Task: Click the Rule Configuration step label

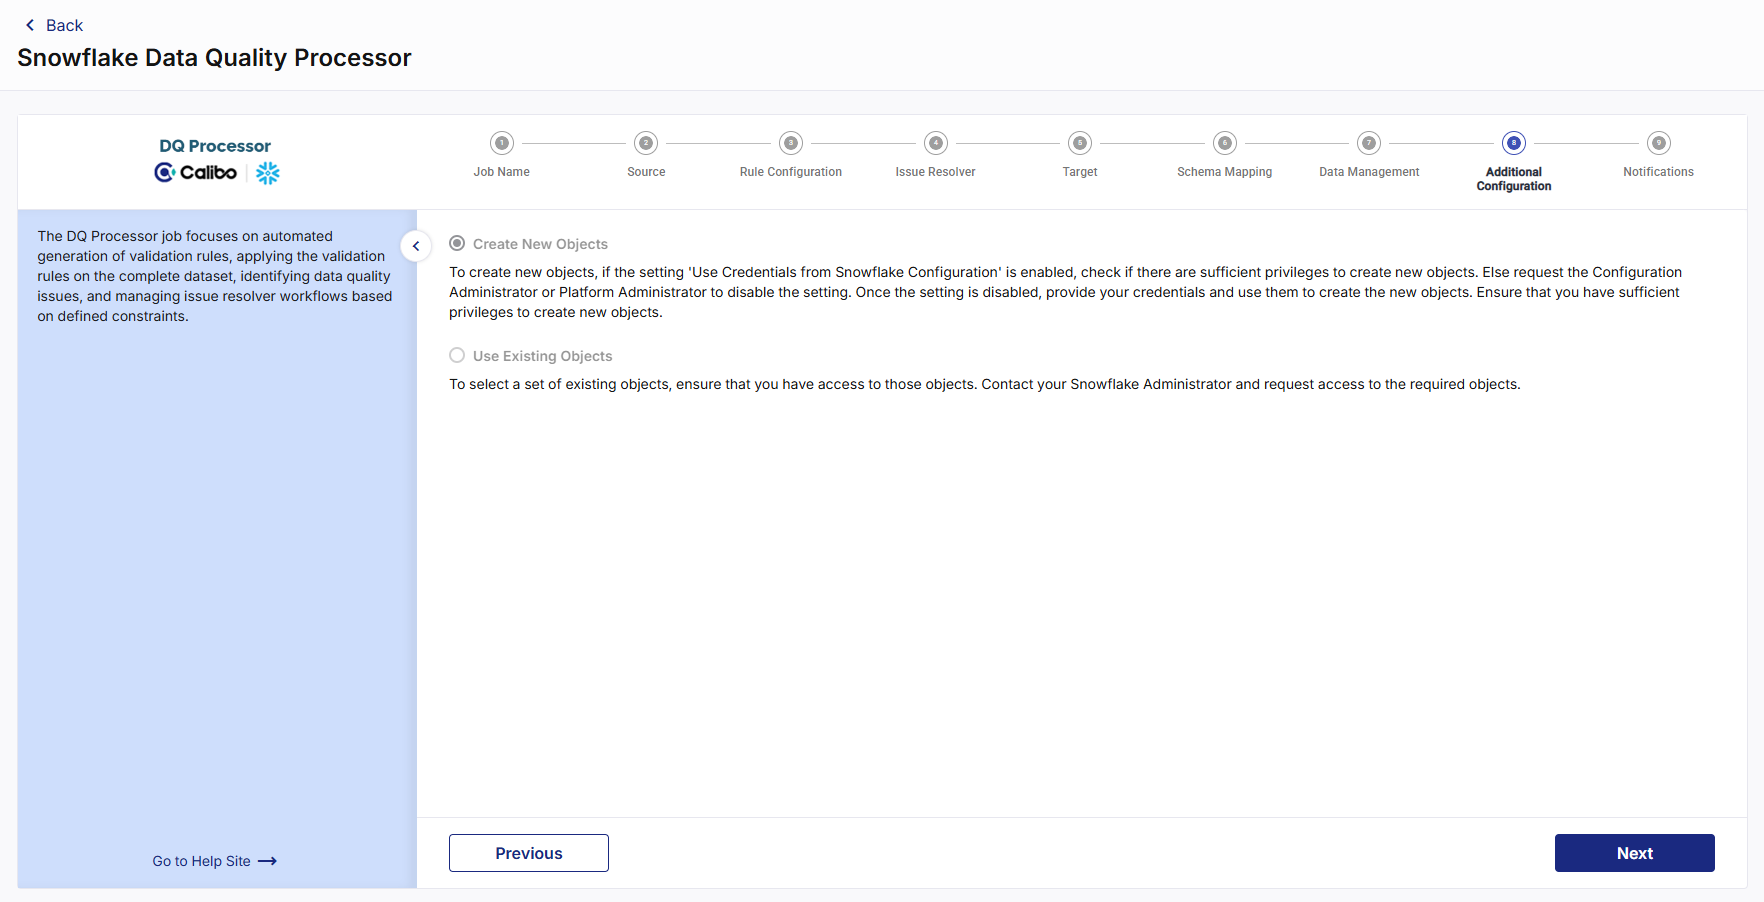Action: [791, 172]
